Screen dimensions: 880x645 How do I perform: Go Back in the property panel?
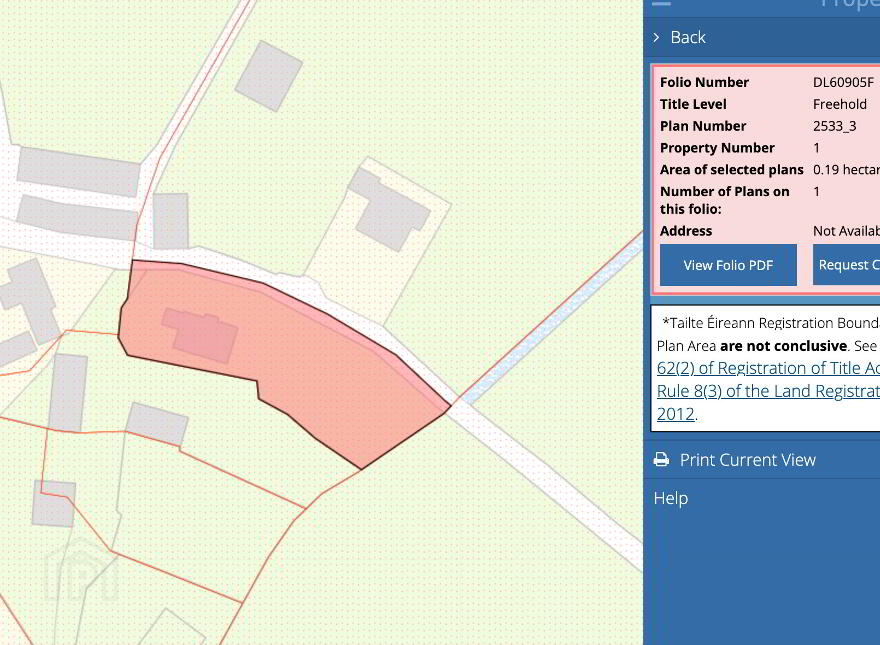tap(688, 38)
